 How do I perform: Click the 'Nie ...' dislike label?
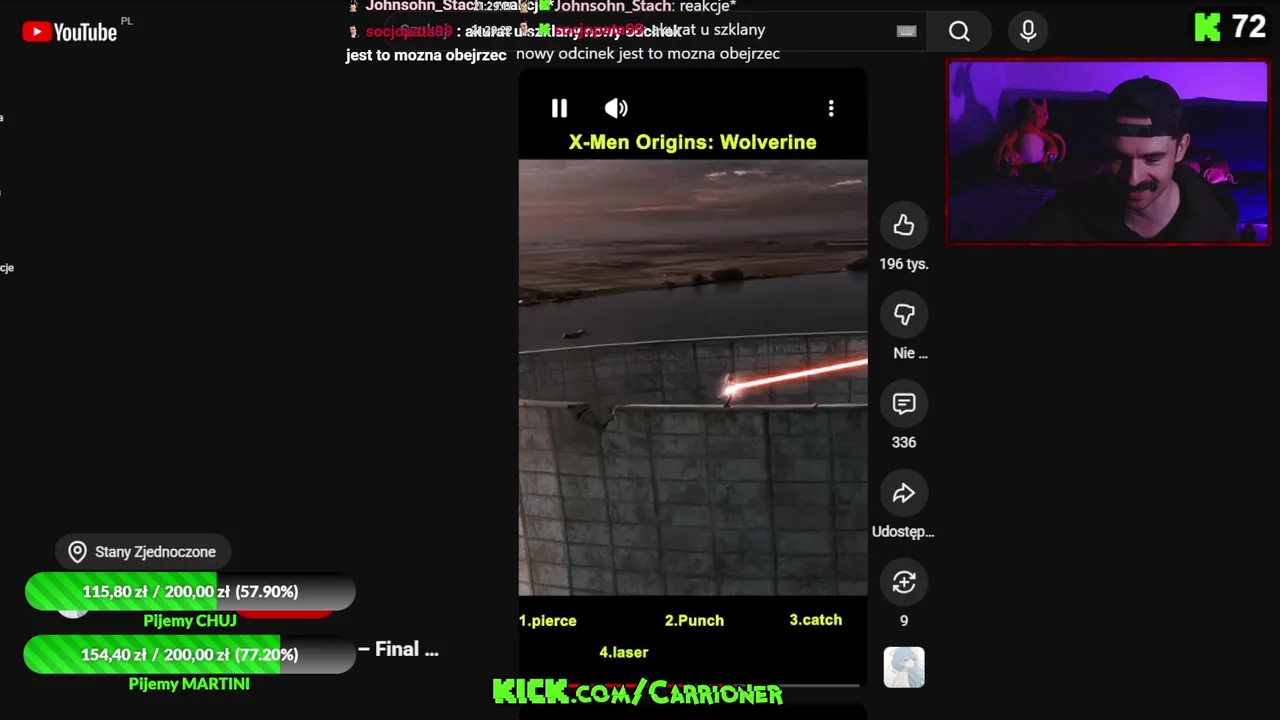pos(910,353)
